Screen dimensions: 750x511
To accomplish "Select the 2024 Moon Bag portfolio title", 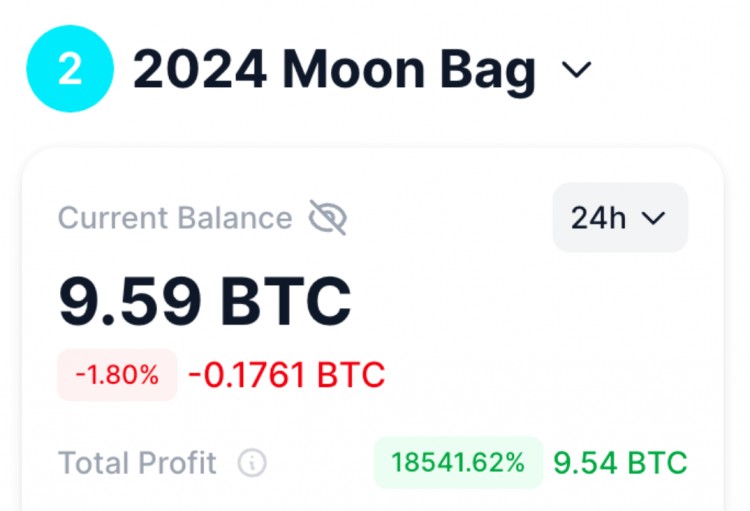I will tap(334, 70).
